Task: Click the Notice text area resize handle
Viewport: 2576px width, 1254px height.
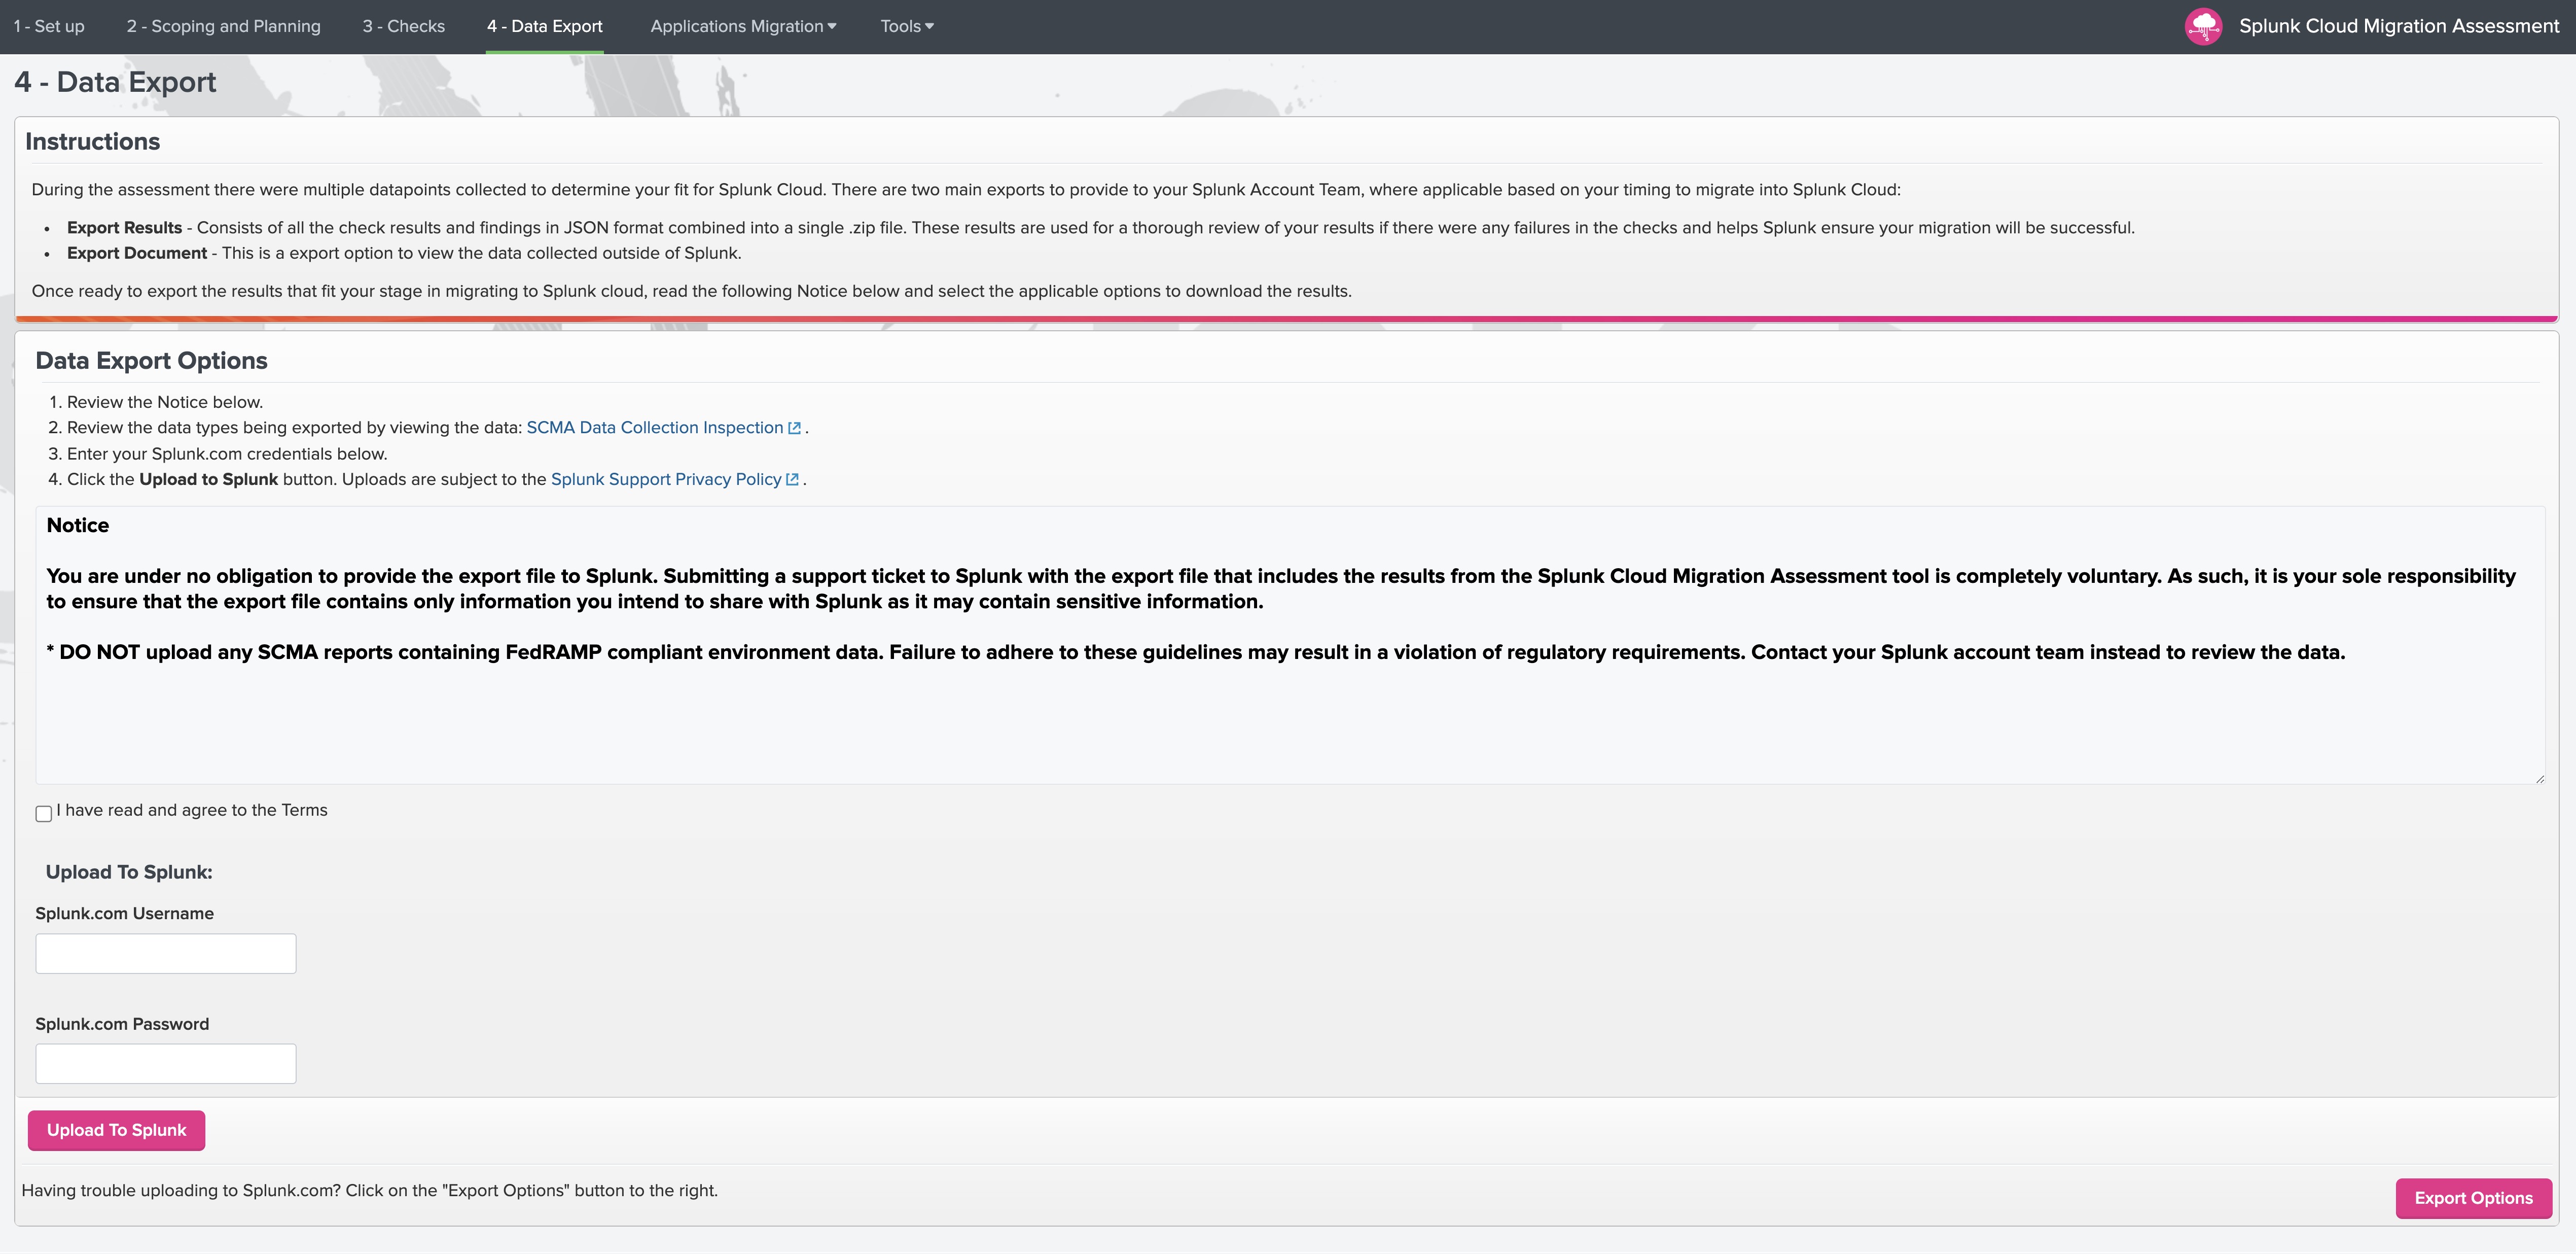Action: [x=2539, y=778]
